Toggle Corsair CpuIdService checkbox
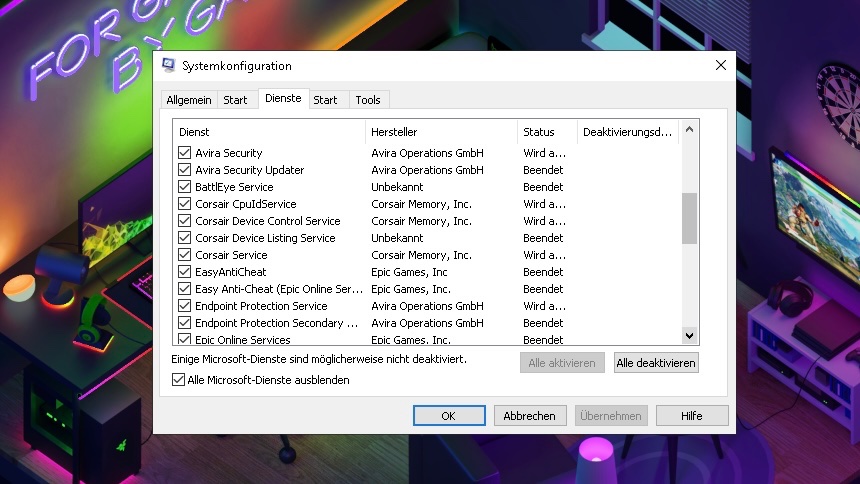Viewport: 860px width, 484px height. pos(185,204)
